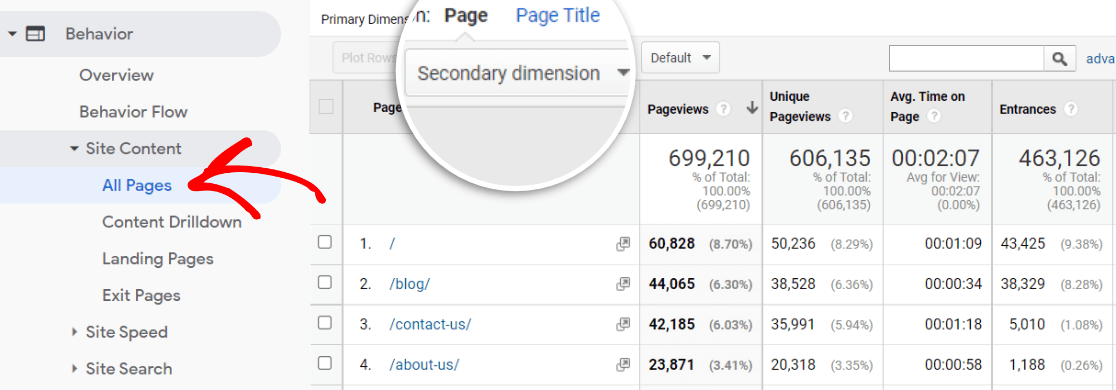Open /contact-us/ in new window icon
The image size is (1116, 390).
[623, 325]
